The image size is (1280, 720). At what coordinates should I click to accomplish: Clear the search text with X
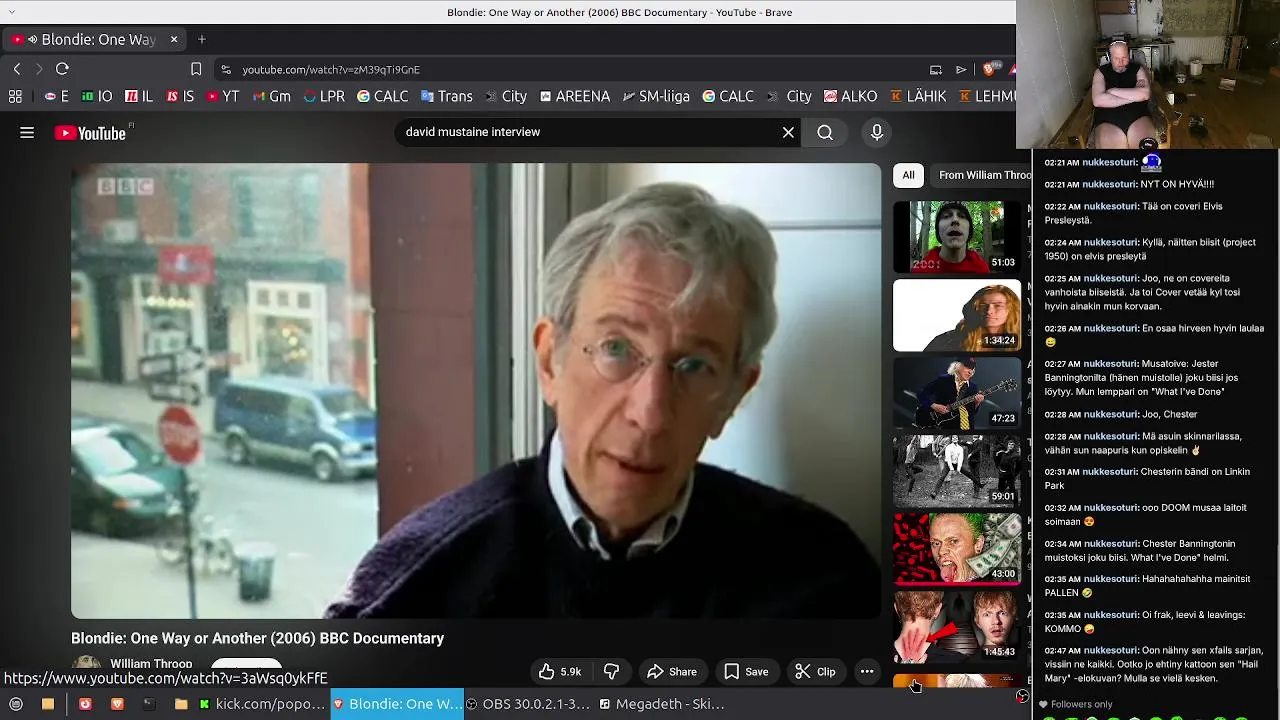(788, 132)
